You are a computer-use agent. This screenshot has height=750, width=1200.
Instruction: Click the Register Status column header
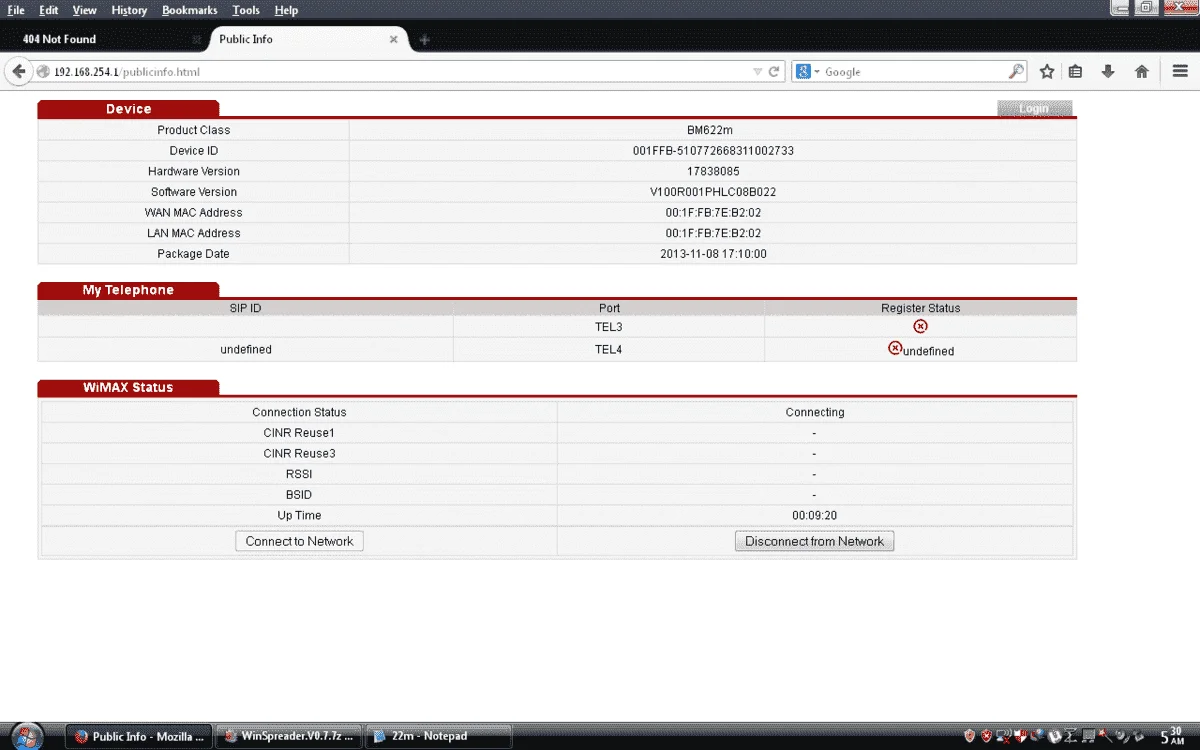click(920, 308)
